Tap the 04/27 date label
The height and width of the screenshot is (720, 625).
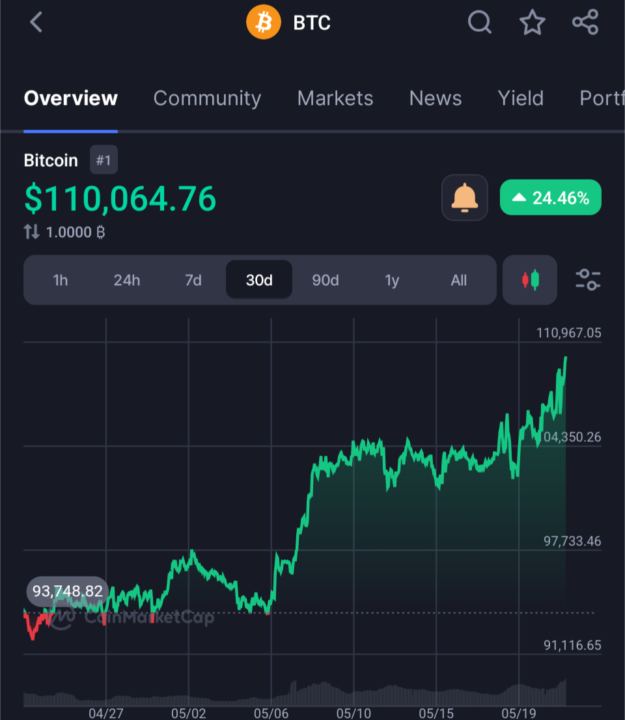106,713
